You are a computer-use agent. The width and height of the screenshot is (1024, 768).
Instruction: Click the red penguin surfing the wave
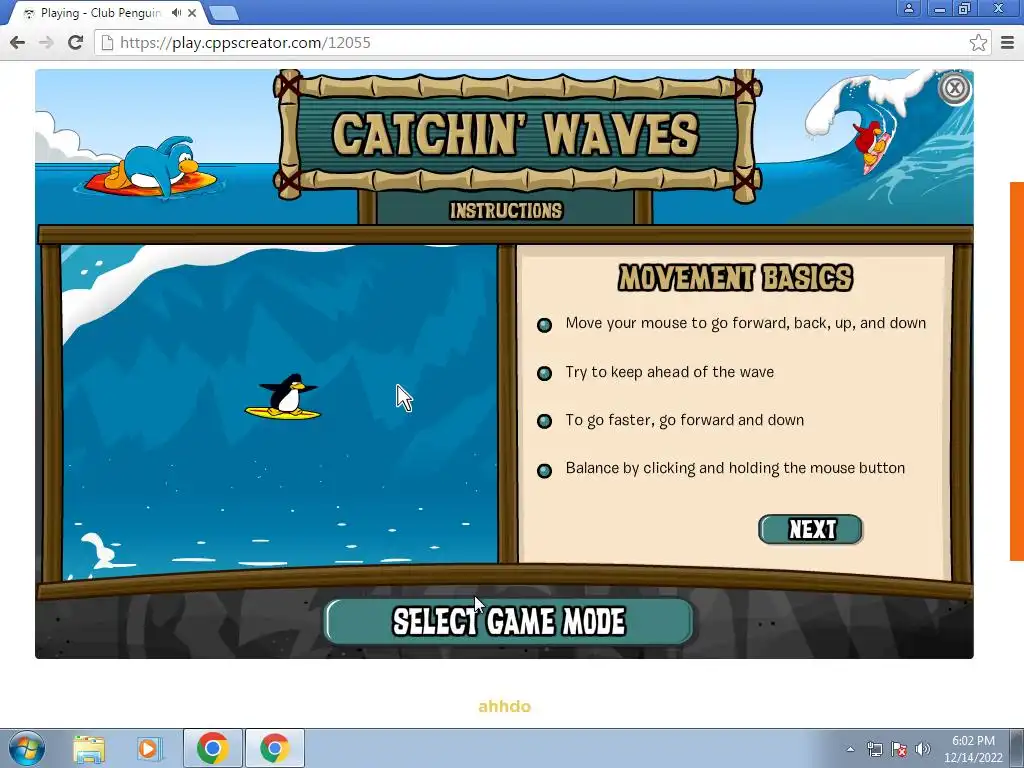(871, 146)
